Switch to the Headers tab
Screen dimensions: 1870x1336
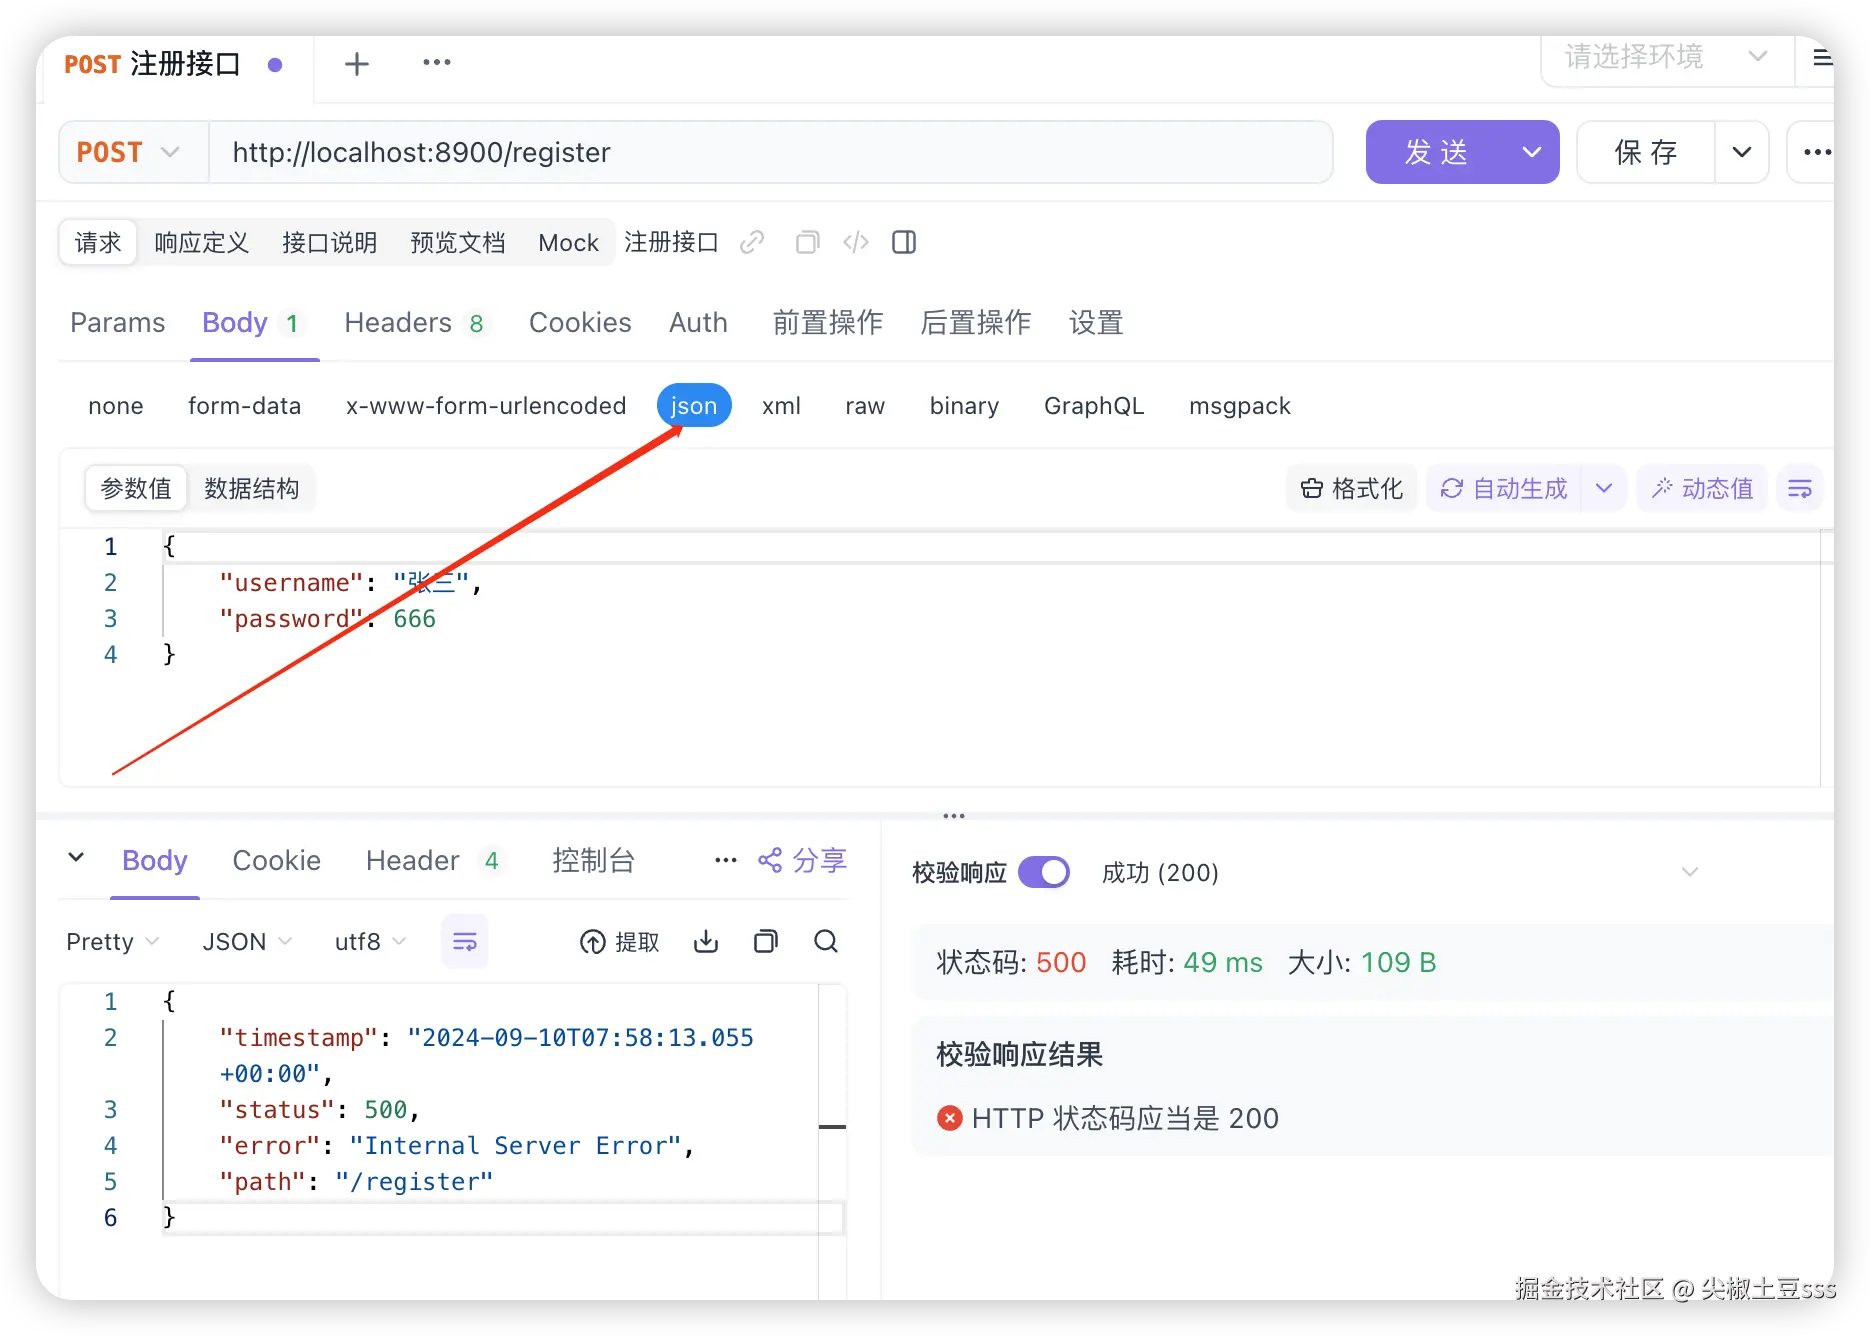[414, 322]
